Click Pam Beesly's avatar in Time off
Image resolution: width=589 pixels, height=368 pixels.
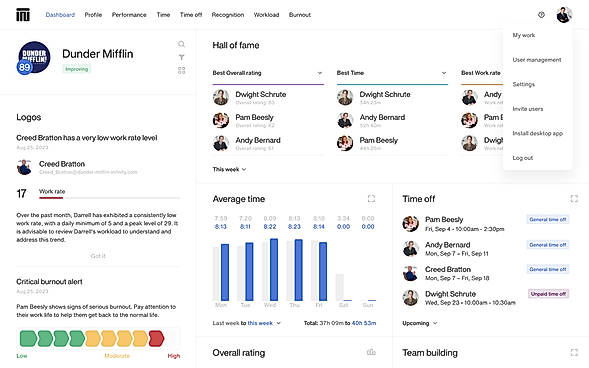pyautogui.click(x=410, y=224)
